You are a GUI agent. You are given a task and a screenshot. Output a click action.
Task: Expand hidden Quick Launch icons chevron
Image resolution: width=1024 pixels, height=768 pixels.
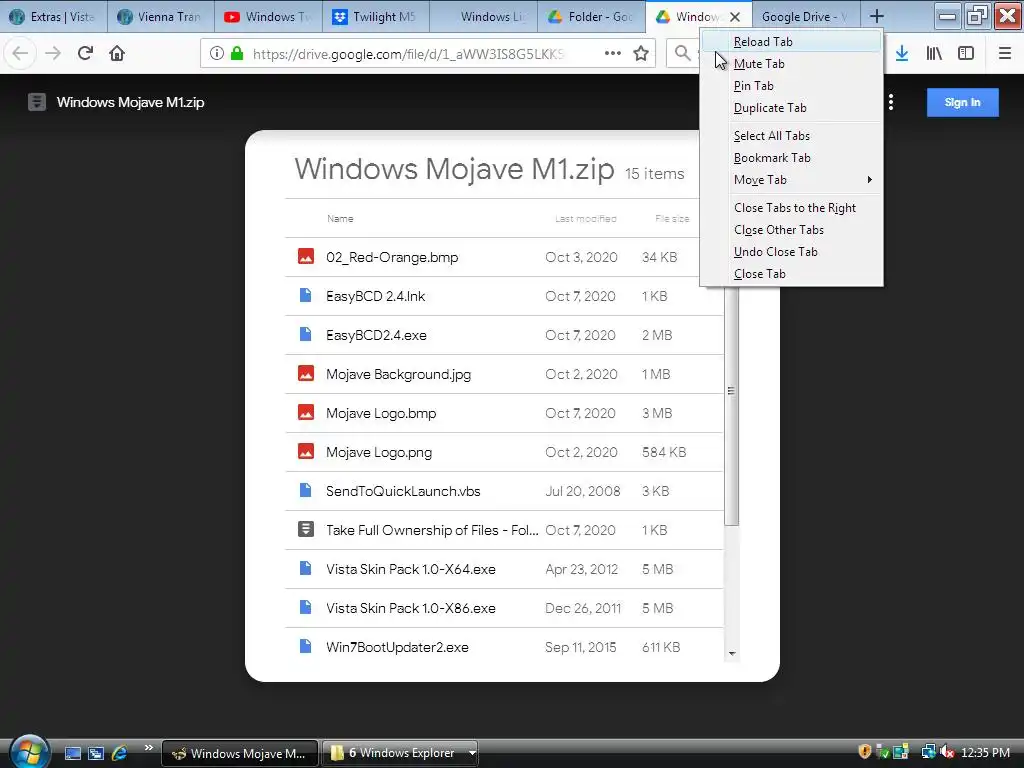[149, 747]
